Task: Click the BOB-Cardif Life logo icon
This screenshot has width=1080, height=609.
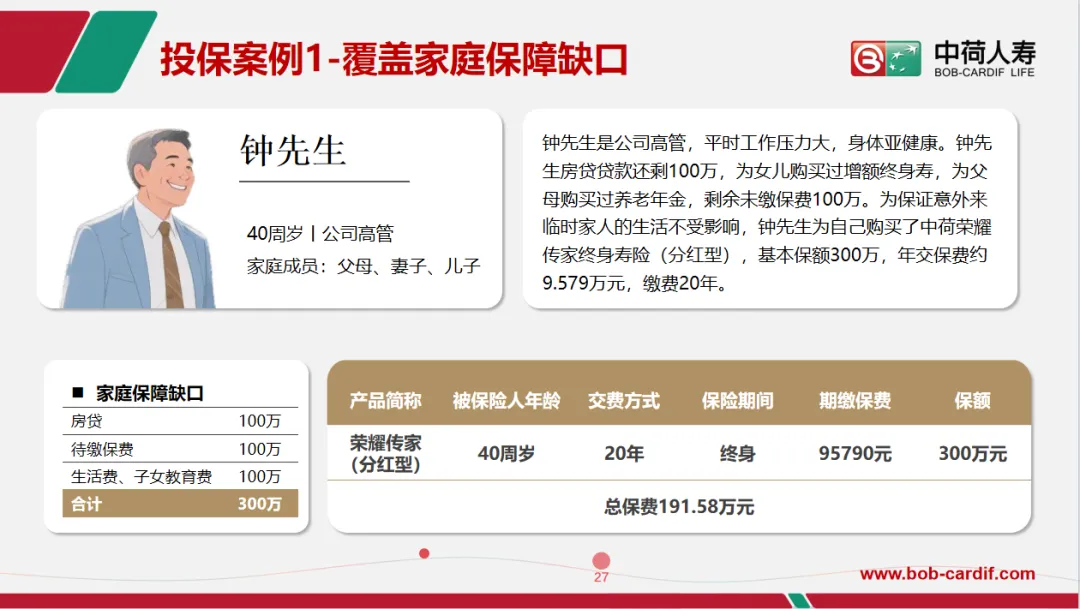Action: (886, 58)
